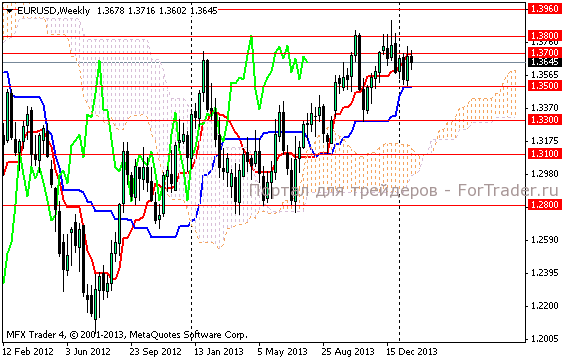Click the 1.2980 price scale value
This screenshot has width=565, height=360.
(545, 174)
